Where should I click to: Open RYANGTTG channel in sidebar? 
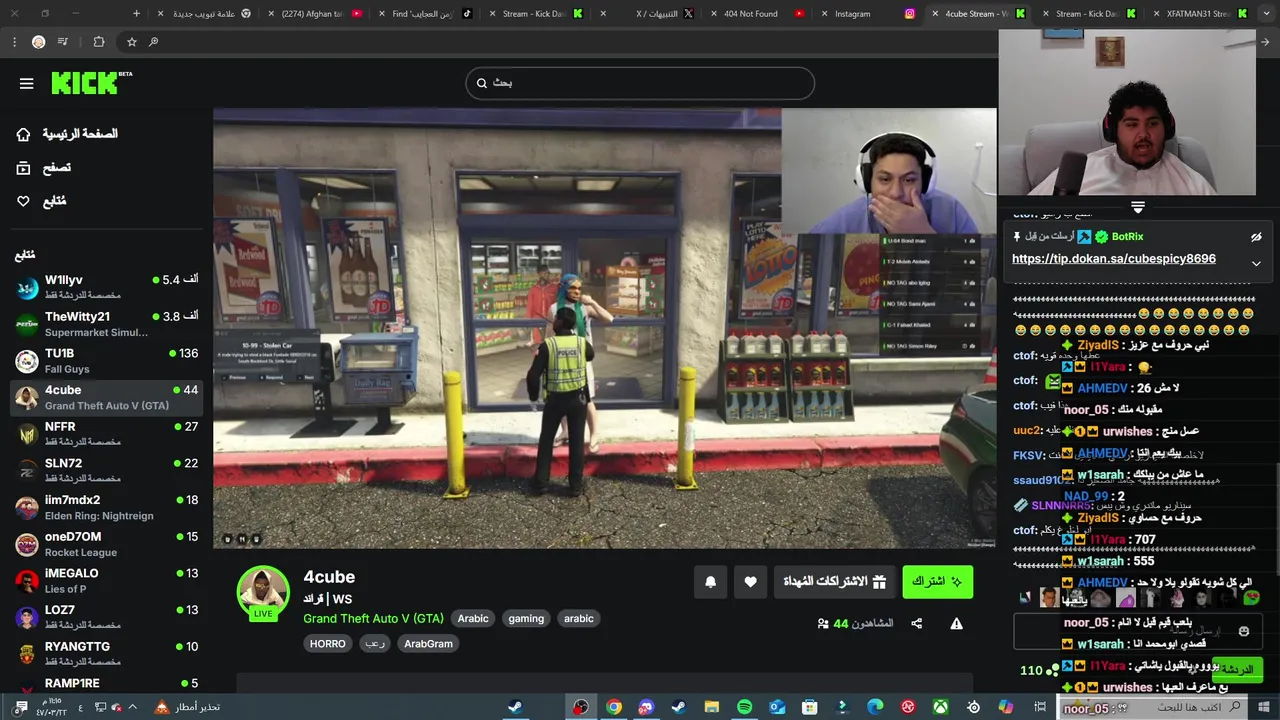point(106,654)
